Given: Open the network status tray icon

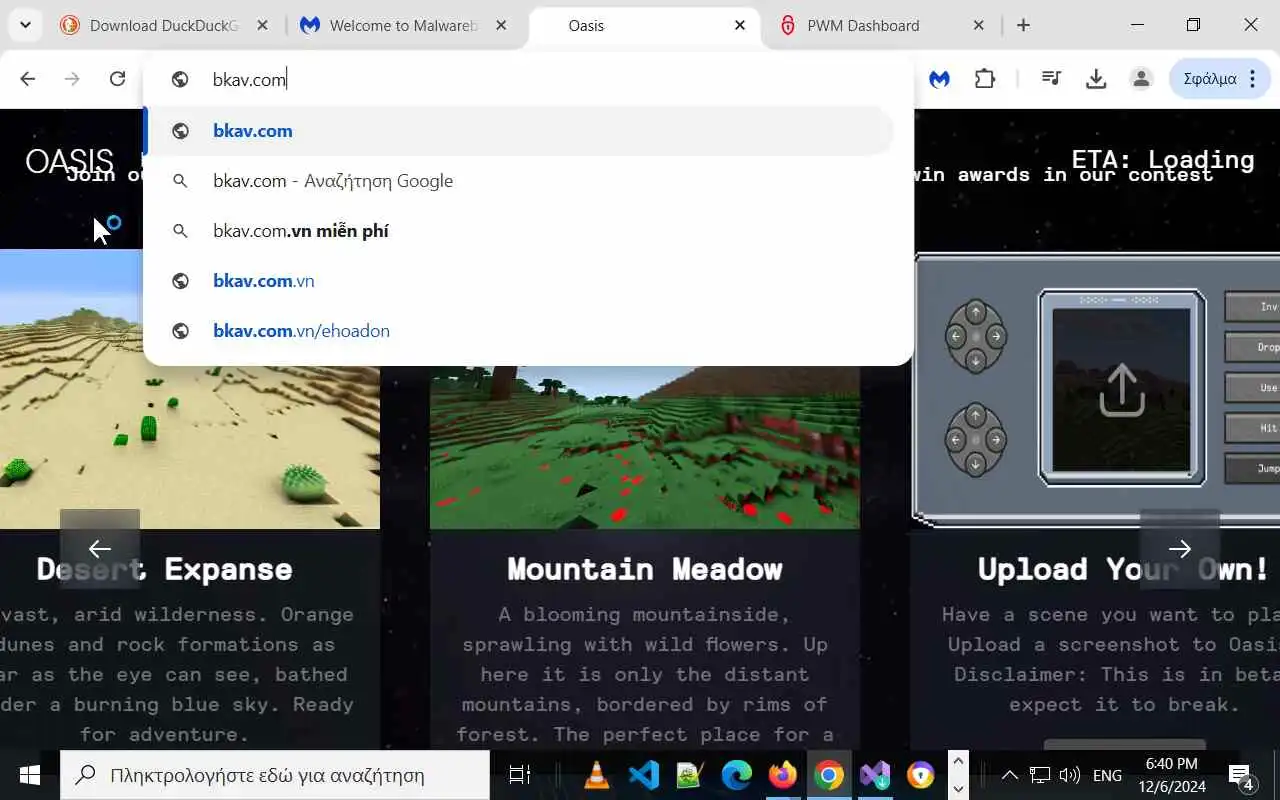Looking at the screenshot, I should [x=1040, y=775].
